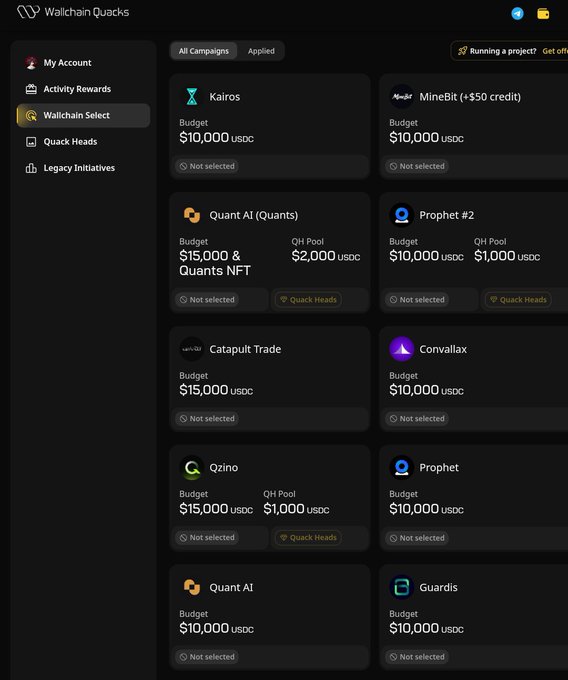Open the MineBit (+$50 credit) title

click(x=470, y=97)
